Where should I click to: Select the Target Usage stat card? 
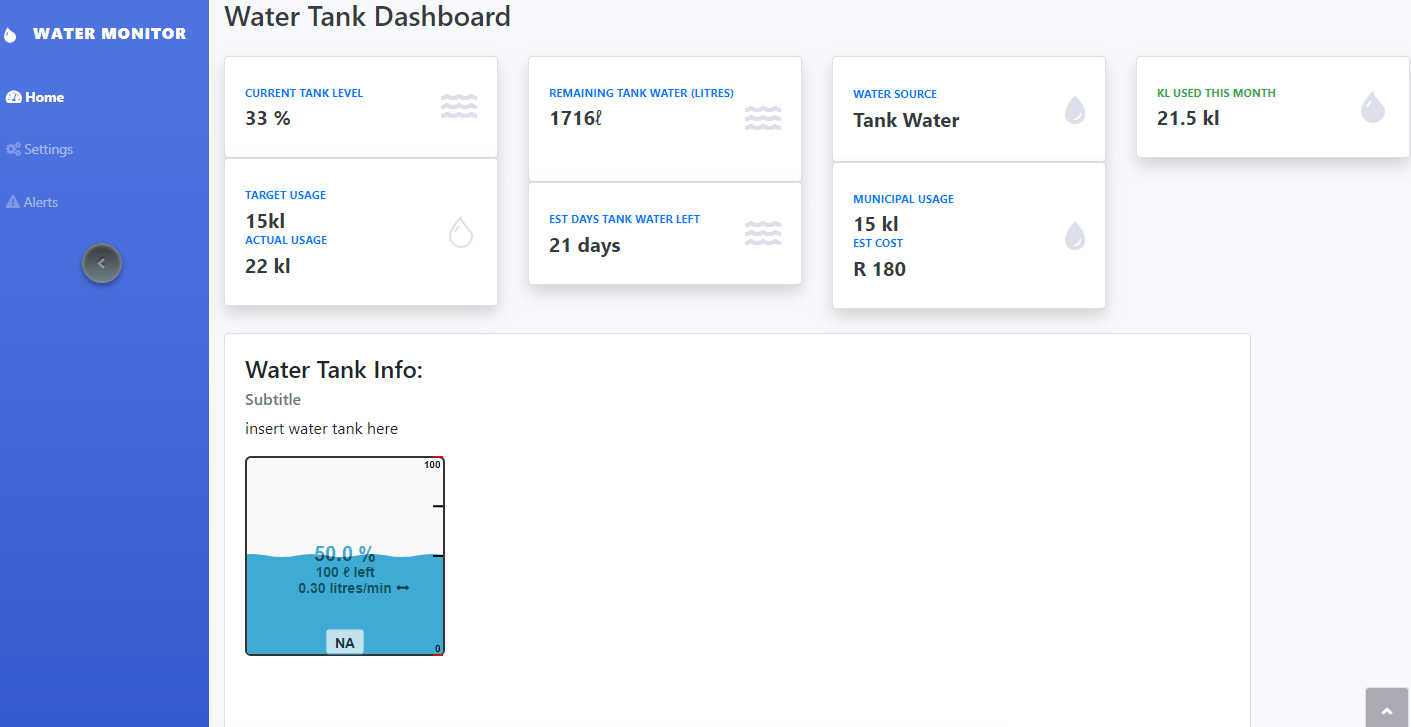tap(360, 230)
